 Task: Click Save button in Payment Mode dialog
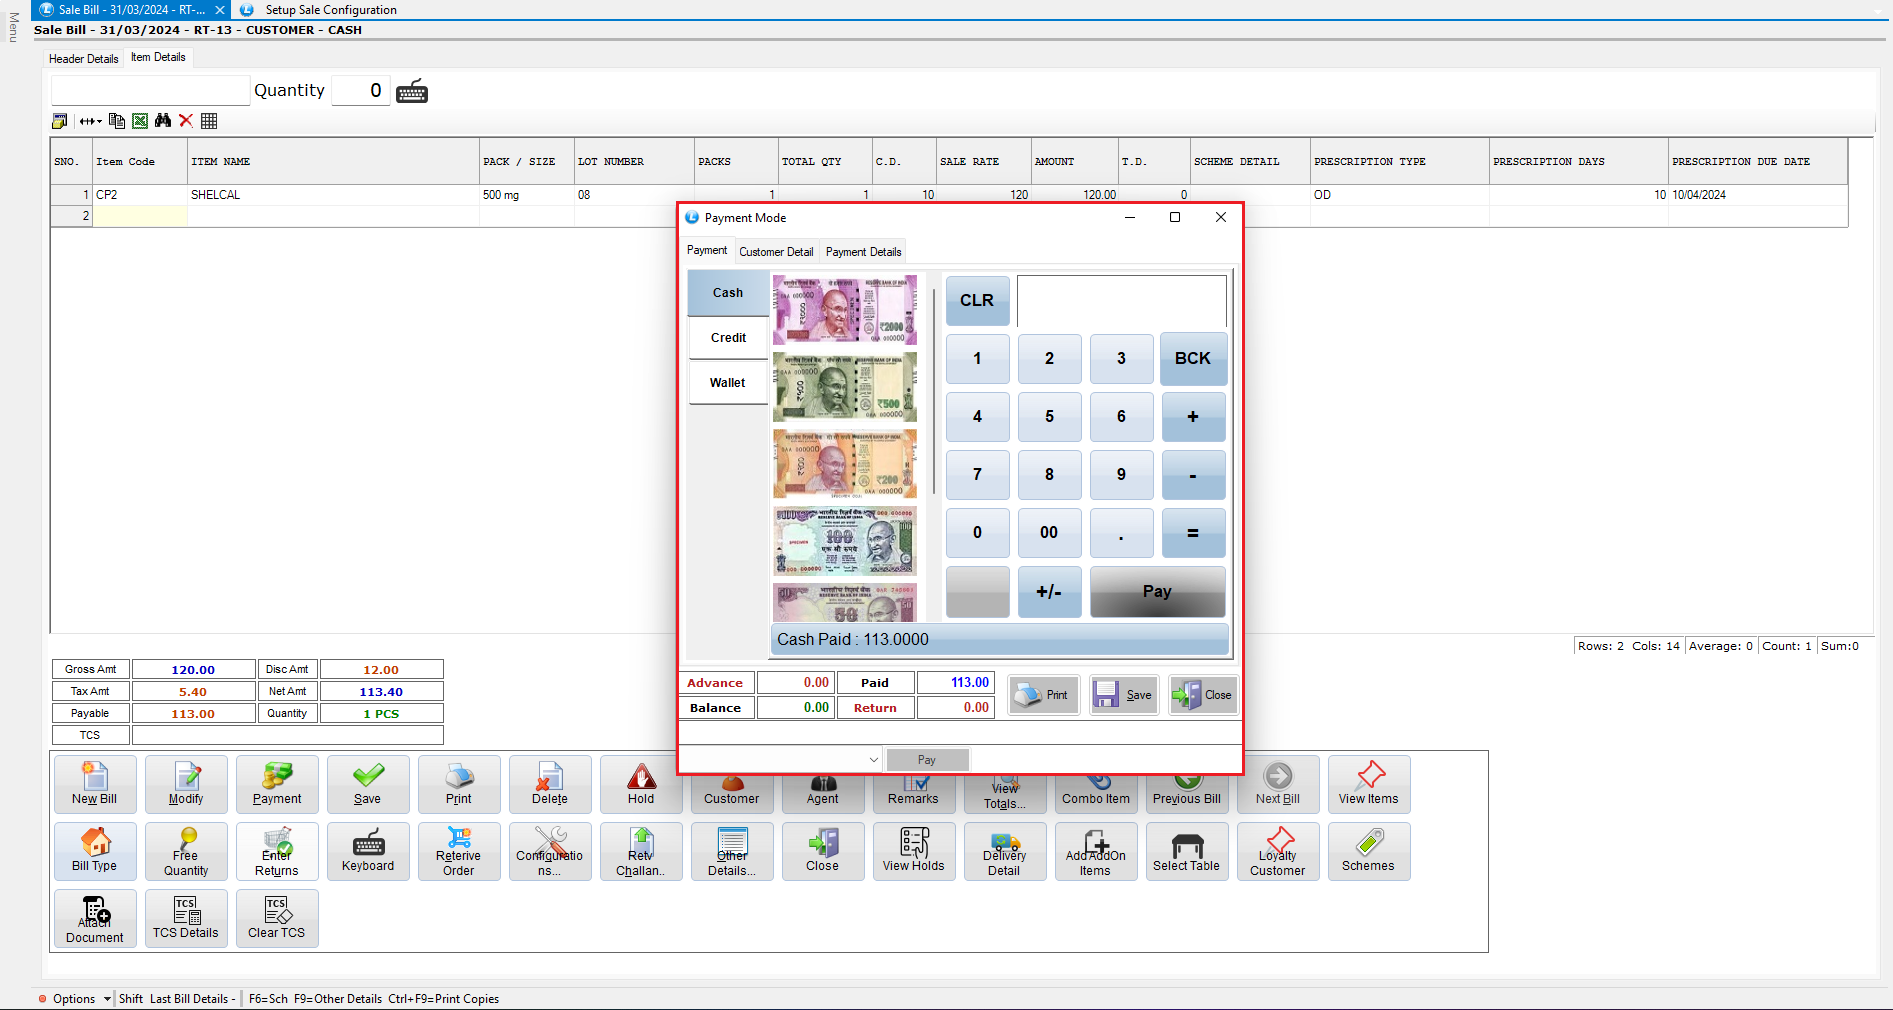(1124, 695)
